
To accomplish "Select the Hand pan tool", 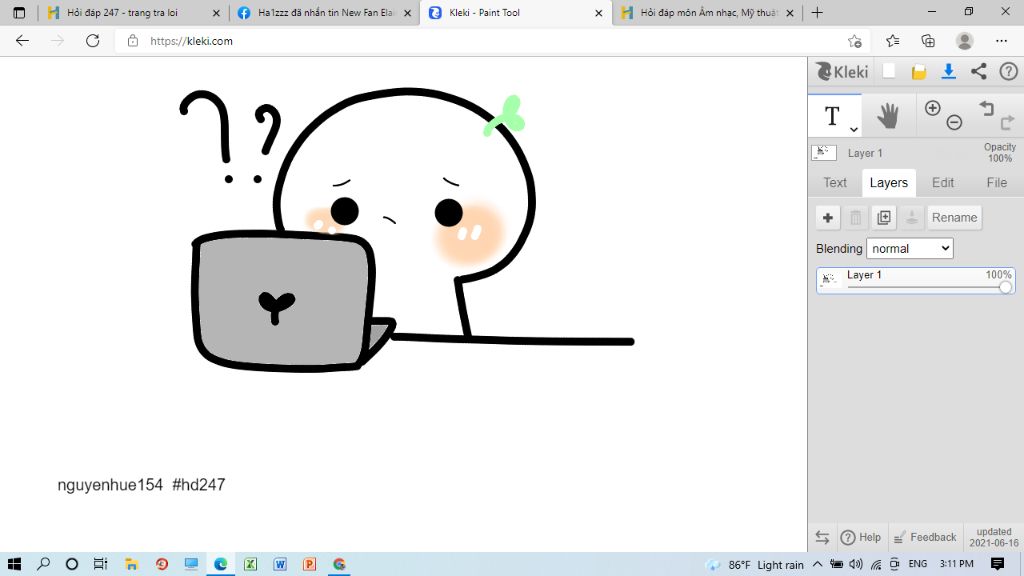I will (x=888, y=116).
